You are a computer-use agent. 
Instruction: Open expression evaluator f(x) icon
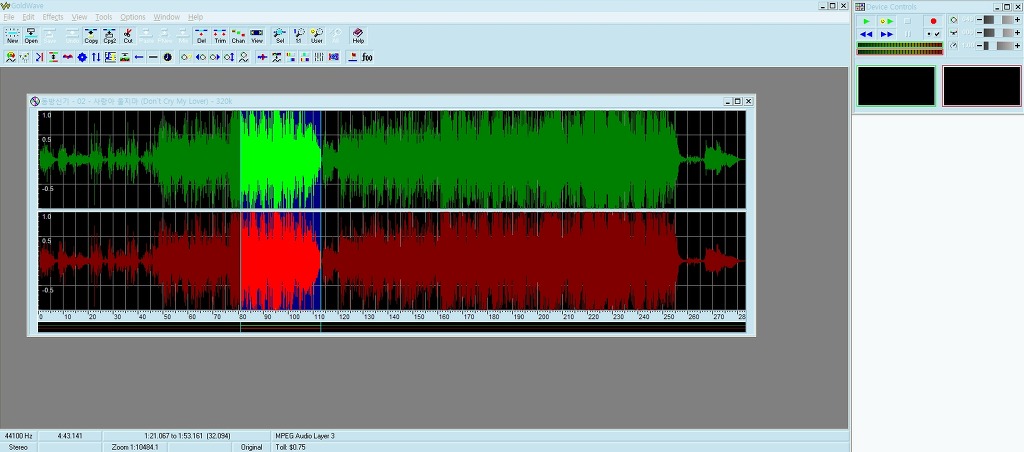[367, 57]
